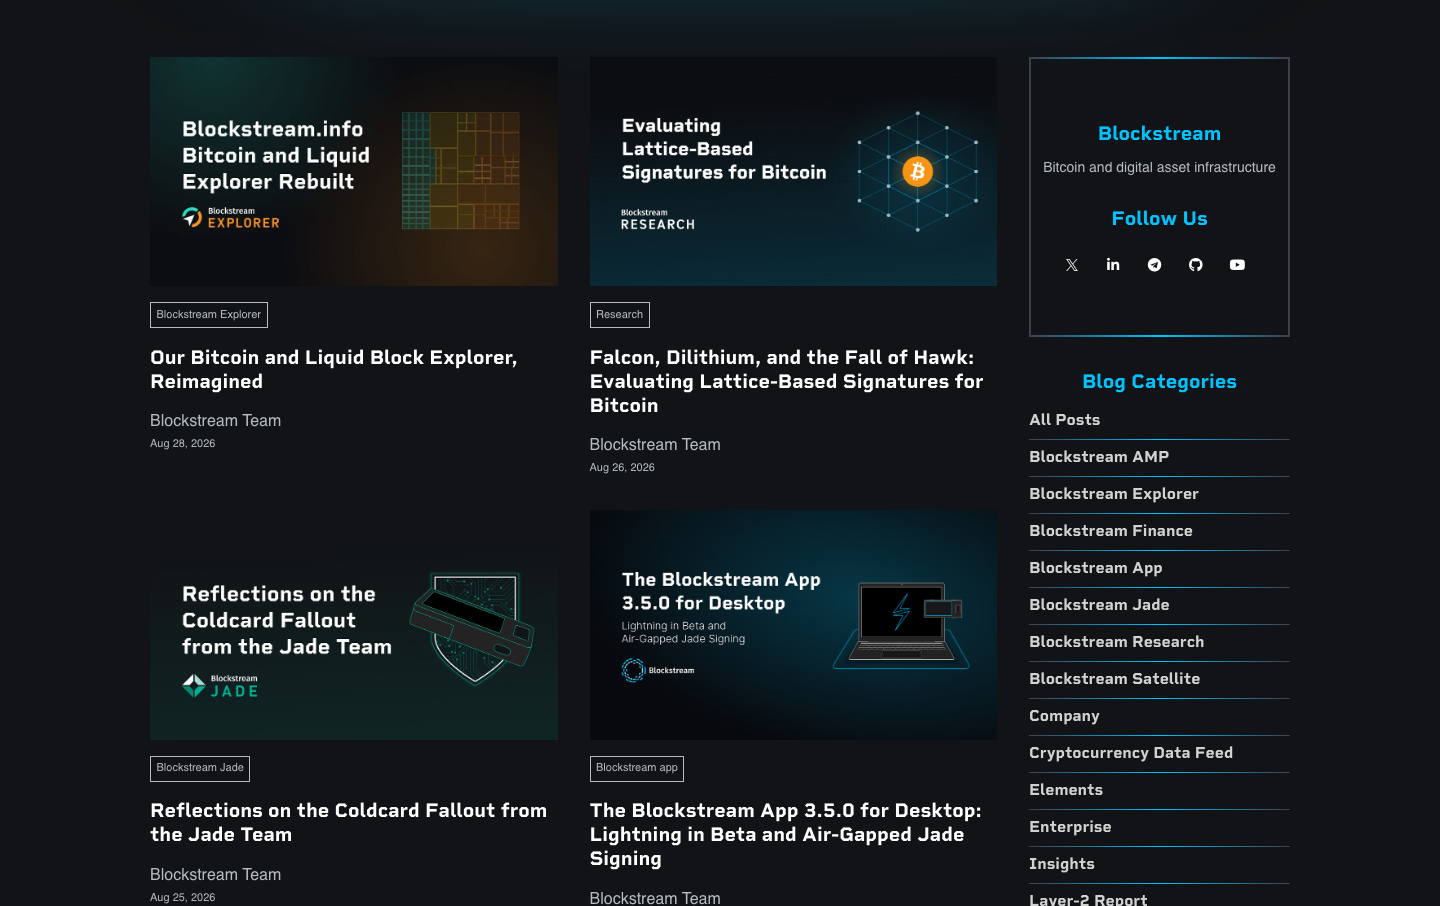Image resolution: width=1440 pixels, height=906 pixels.
Task: Click the Aug 28, 2026 date
Action: tap(182, 444)
